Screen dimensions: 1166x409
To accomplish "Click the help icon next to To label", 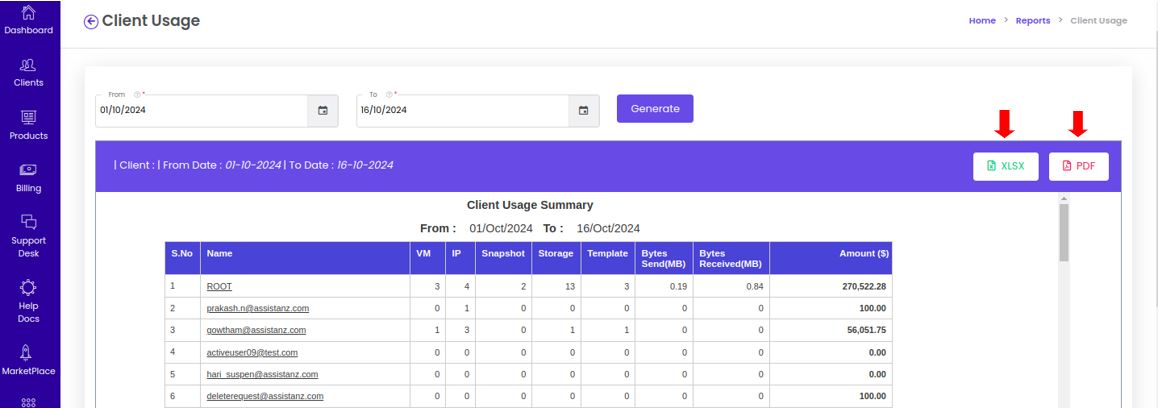I will tap(387, 94).
